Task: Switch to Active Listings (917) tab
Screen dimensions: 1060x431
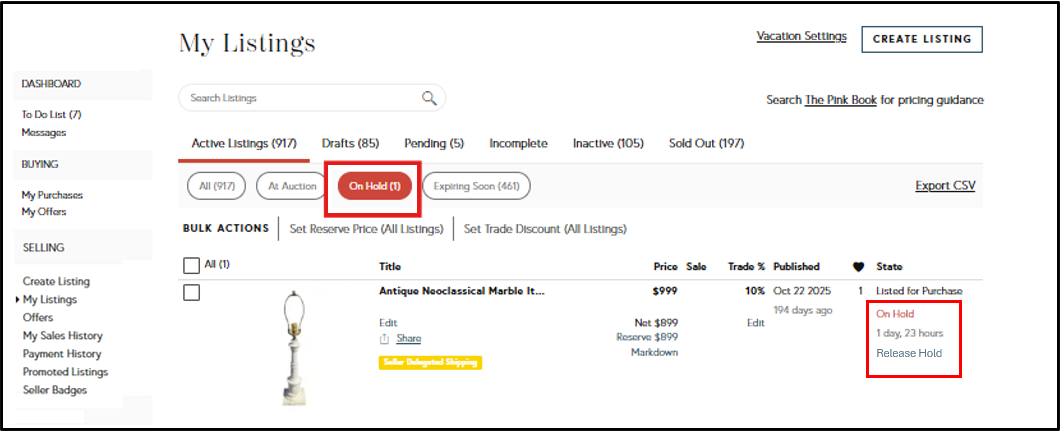Action: tap(244, 143)
